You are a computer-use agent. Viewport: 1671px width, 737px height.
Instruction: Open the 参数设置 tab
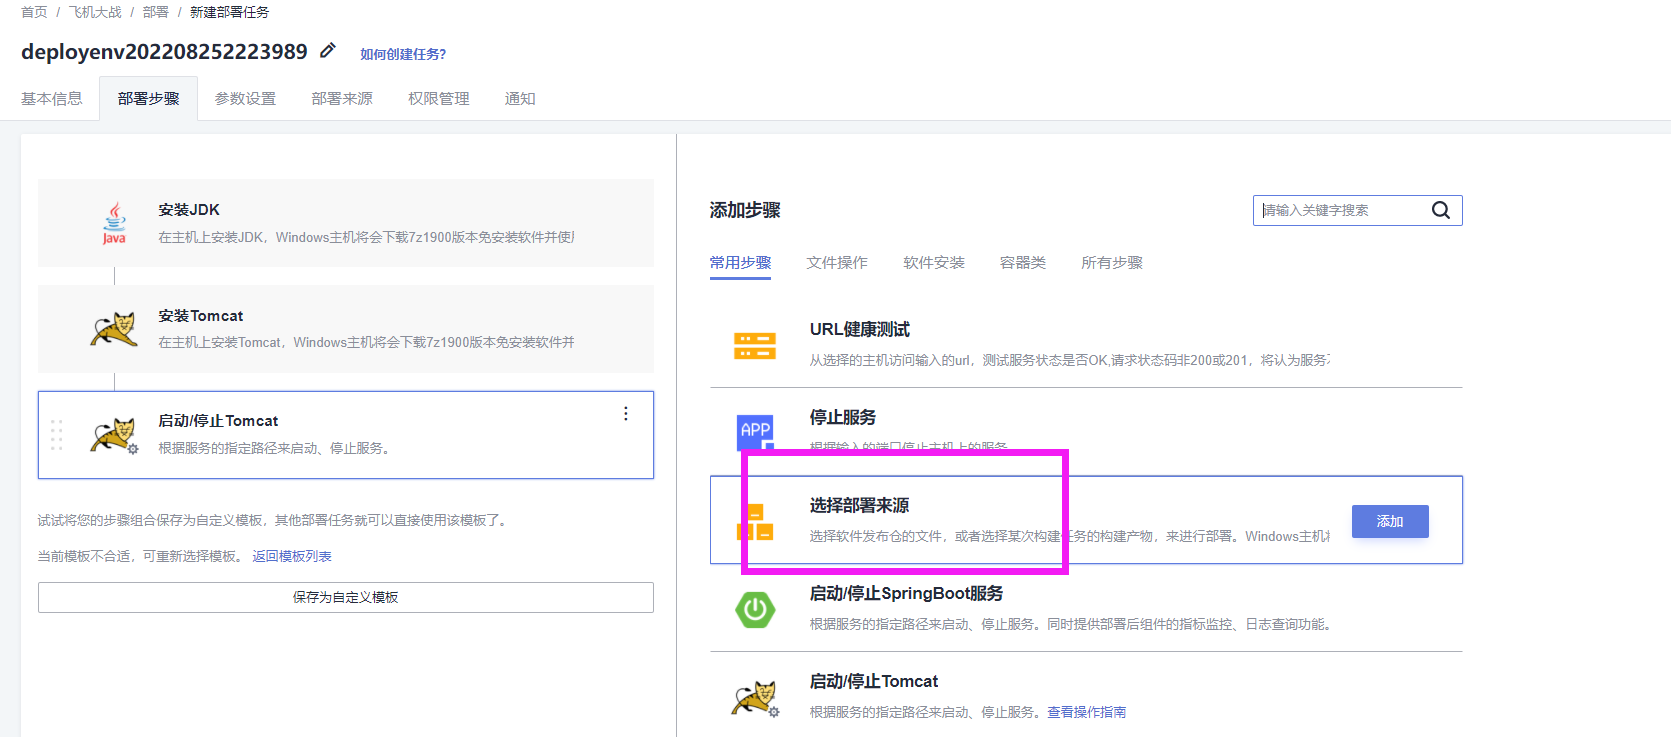tap(245, 99)
